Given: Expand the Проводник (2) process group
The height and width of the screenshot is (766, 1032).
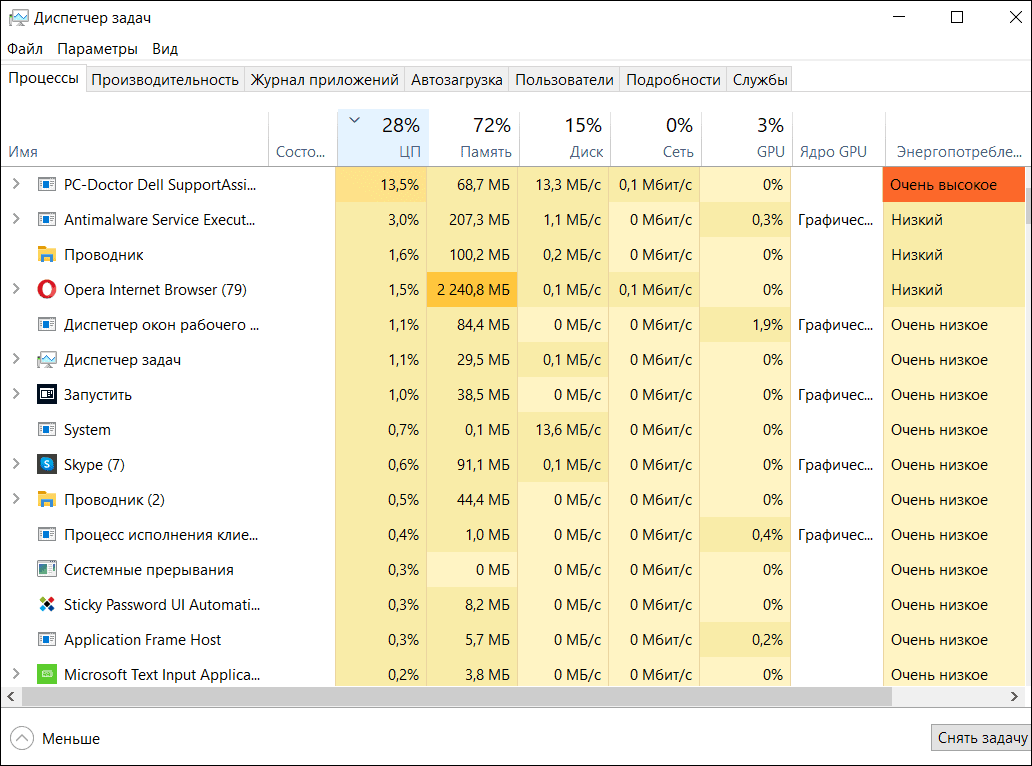Looking at the screenshot, I should pyautogui.click(x=16, y=500).
